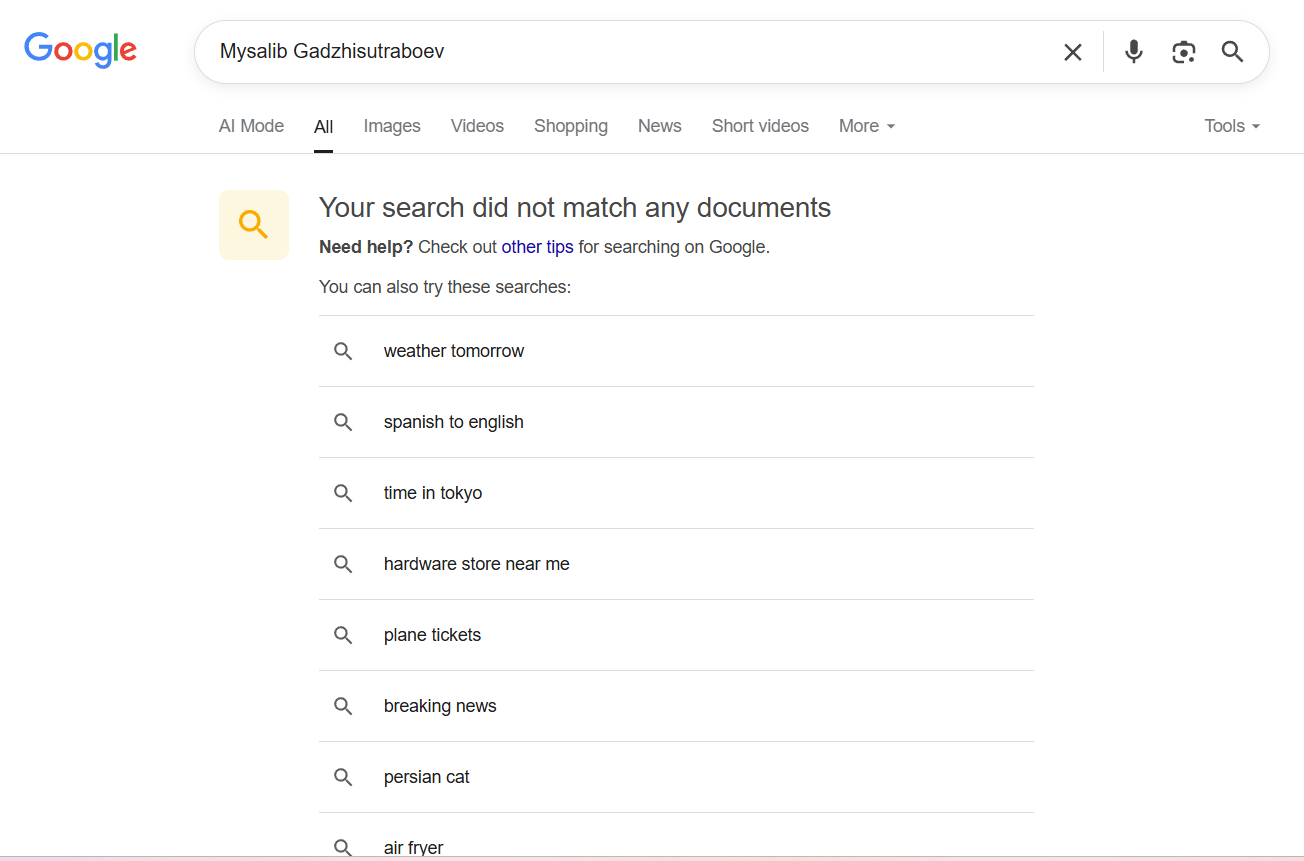The height and width of the screenshot is (861, 1304).
Task: Search the plane tickets suggestion
Action: 676,635
